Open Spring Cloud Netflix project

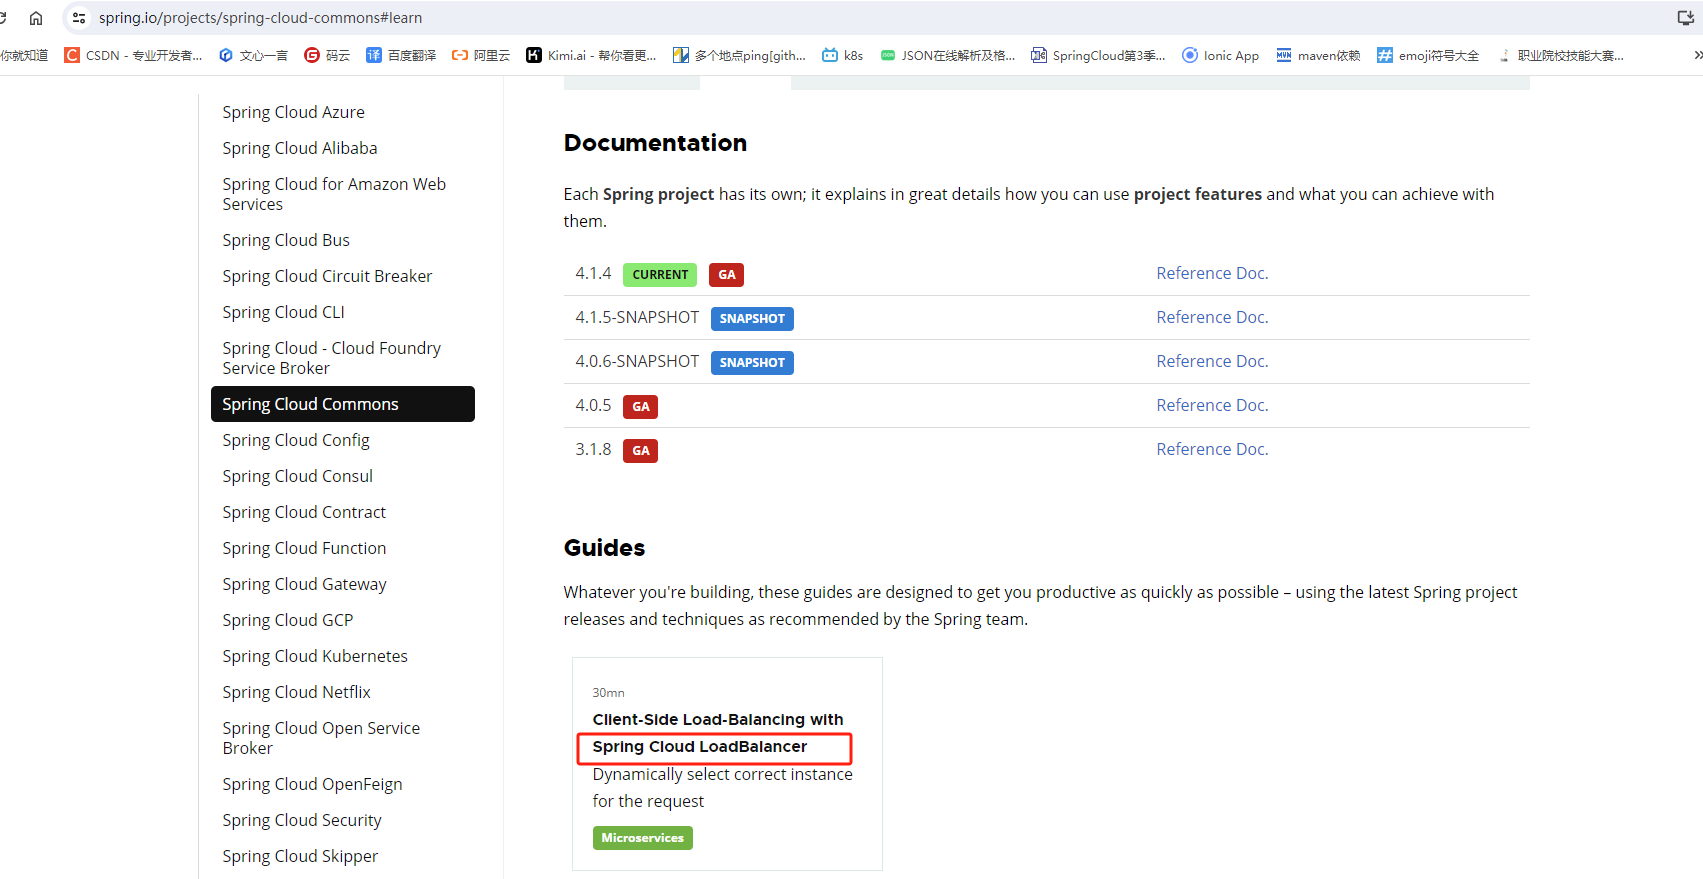tap(296, 692)
